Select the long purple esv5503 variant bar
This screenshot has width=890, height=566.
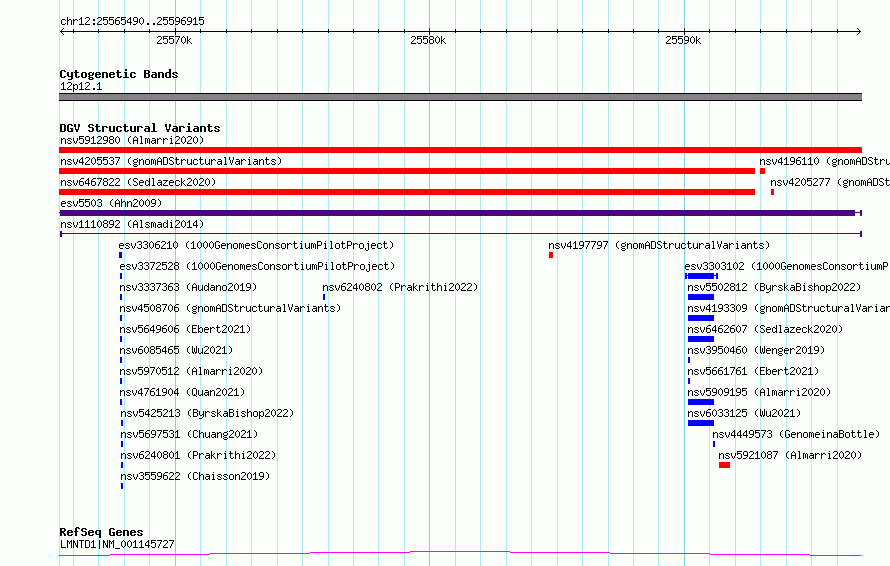(460, 213)
